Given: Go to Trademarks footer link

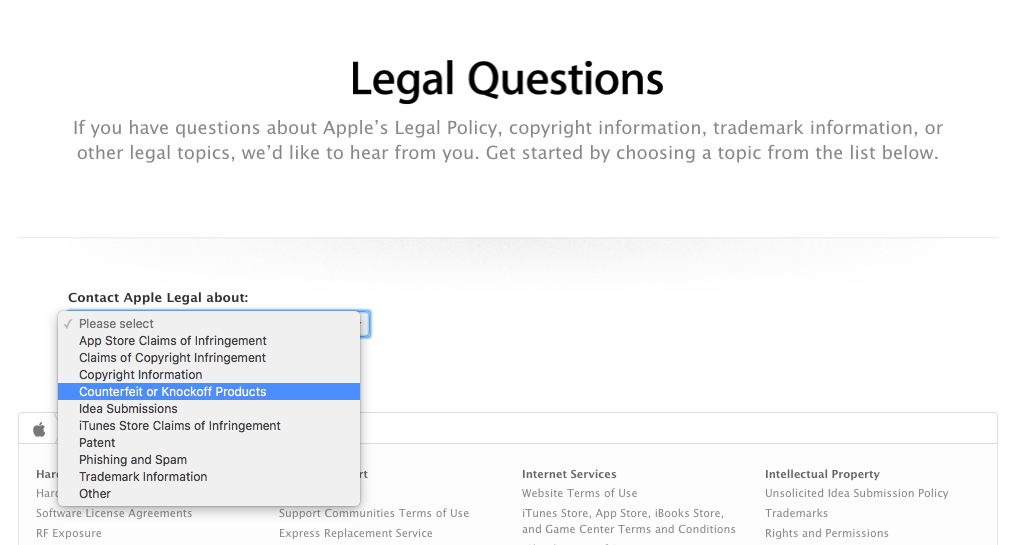Looking at the screenshot, I should (x=796, y=513).
